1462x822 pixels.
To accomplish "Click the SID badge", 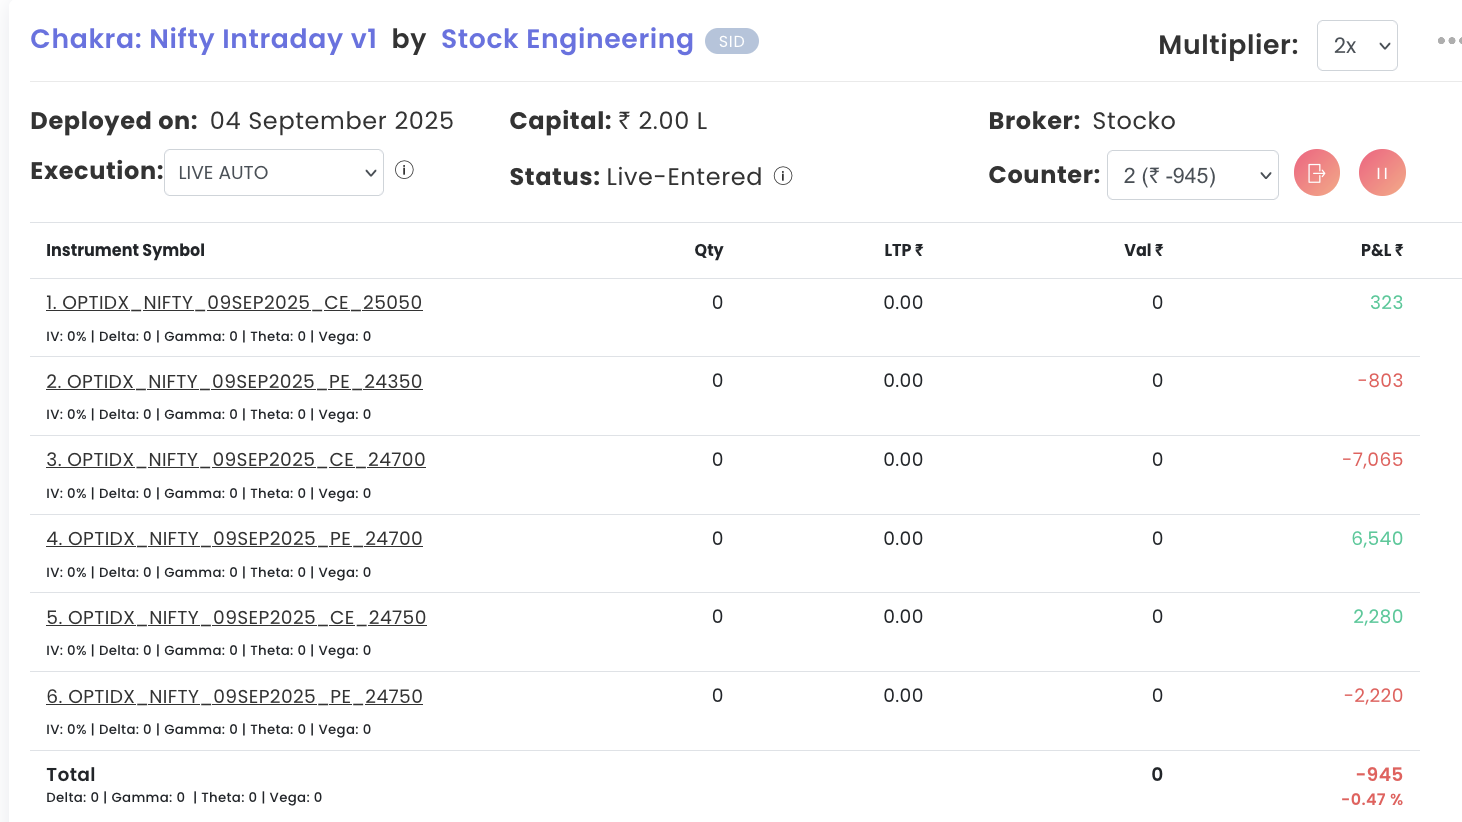I will tap(731, 41).
